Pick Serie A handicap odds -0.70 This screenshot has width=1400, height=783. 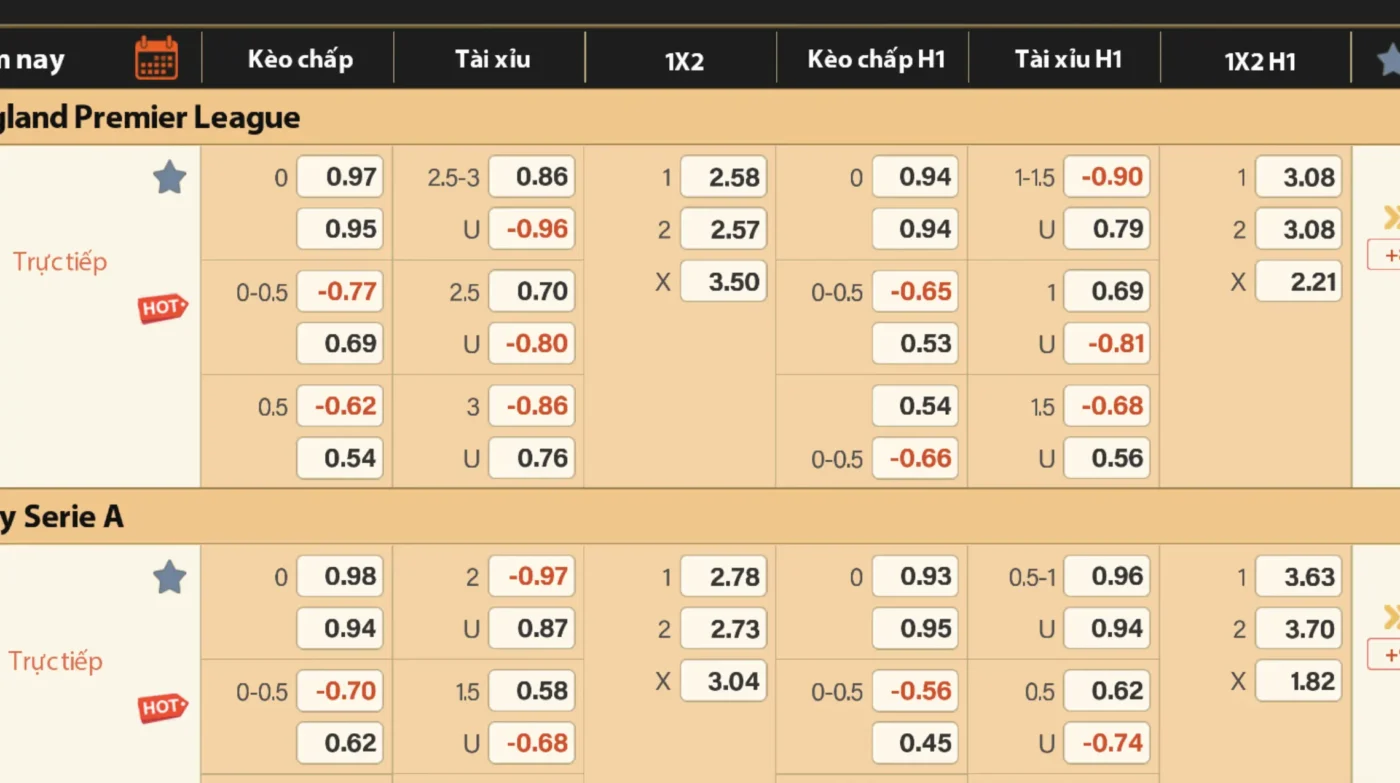pos(340,690)
